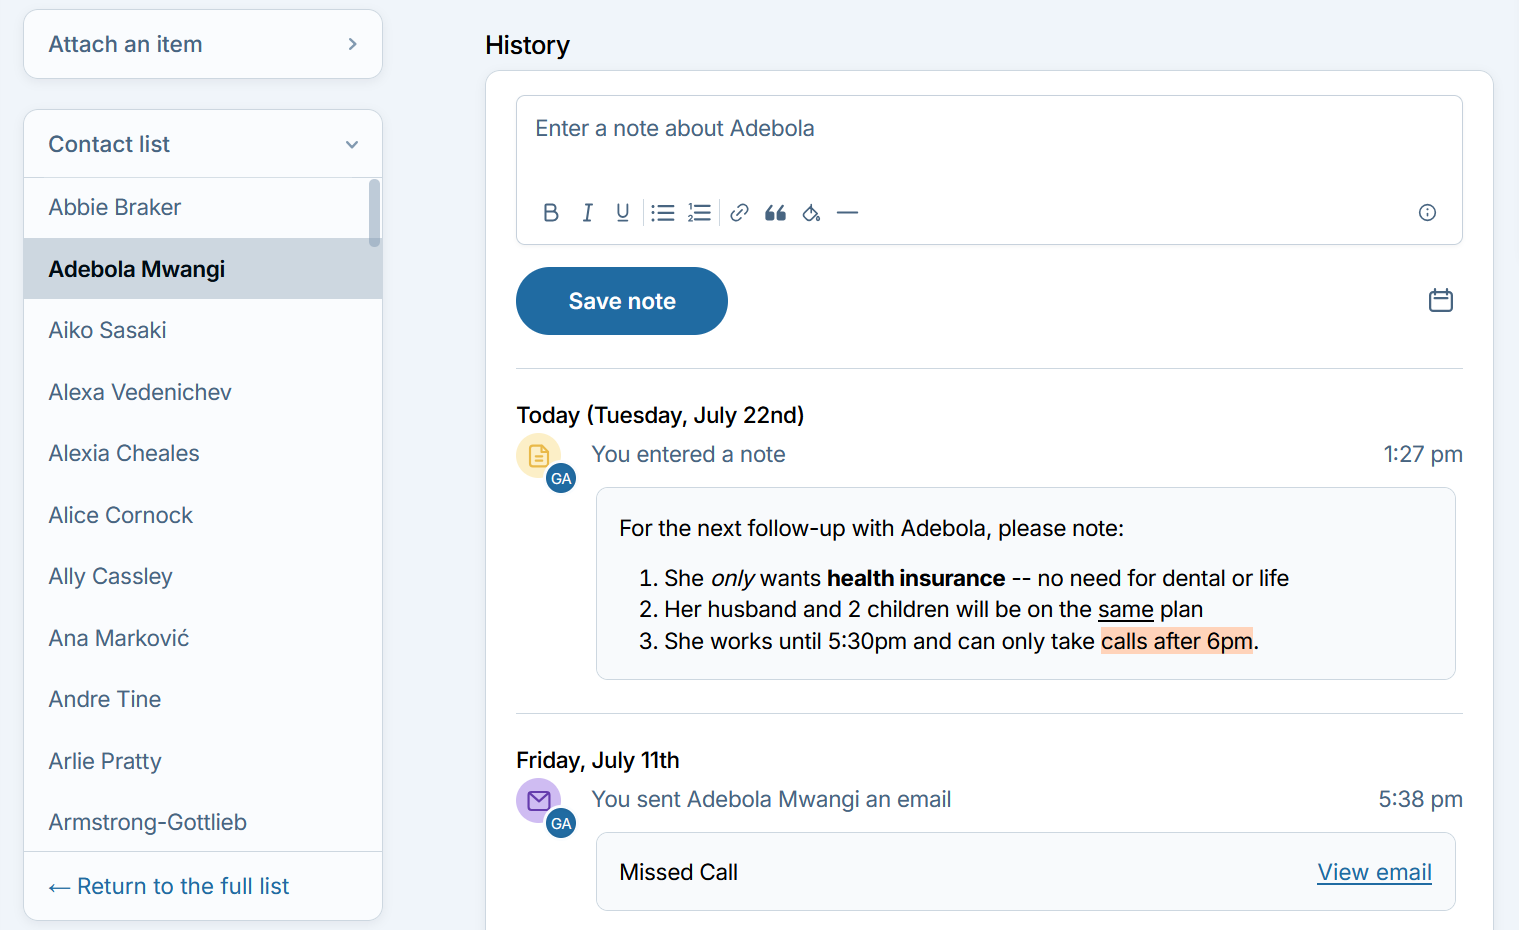Add a hyperlink using the link icon
Viewport: 1519px width, 930px height.
[x=739, y=213]
